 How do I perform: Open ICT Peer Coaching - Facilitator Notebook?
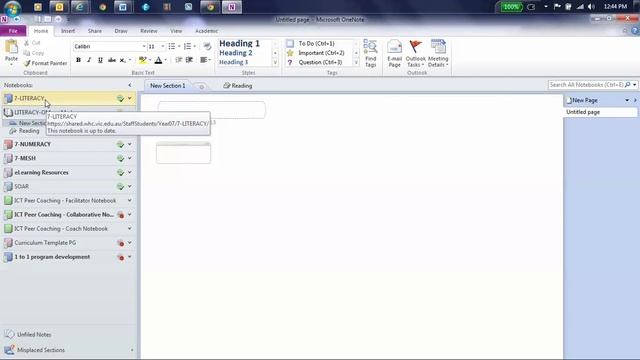point(65,200)
